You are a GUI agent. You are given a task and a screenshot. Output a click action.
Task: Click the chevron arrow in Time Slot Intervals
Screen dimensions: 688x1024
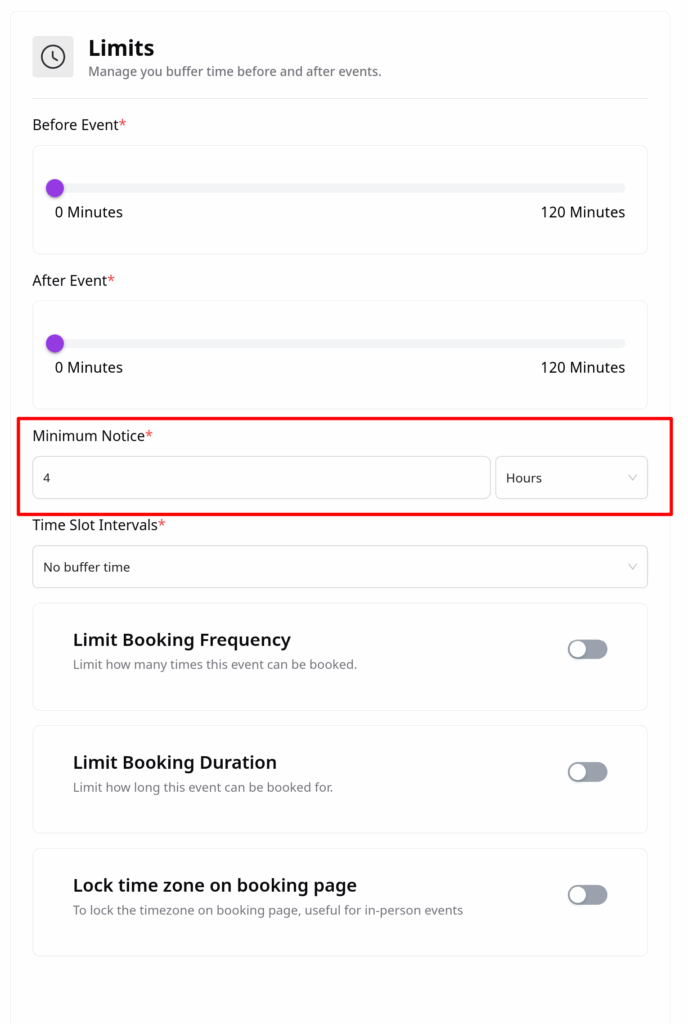pos(632,567)
